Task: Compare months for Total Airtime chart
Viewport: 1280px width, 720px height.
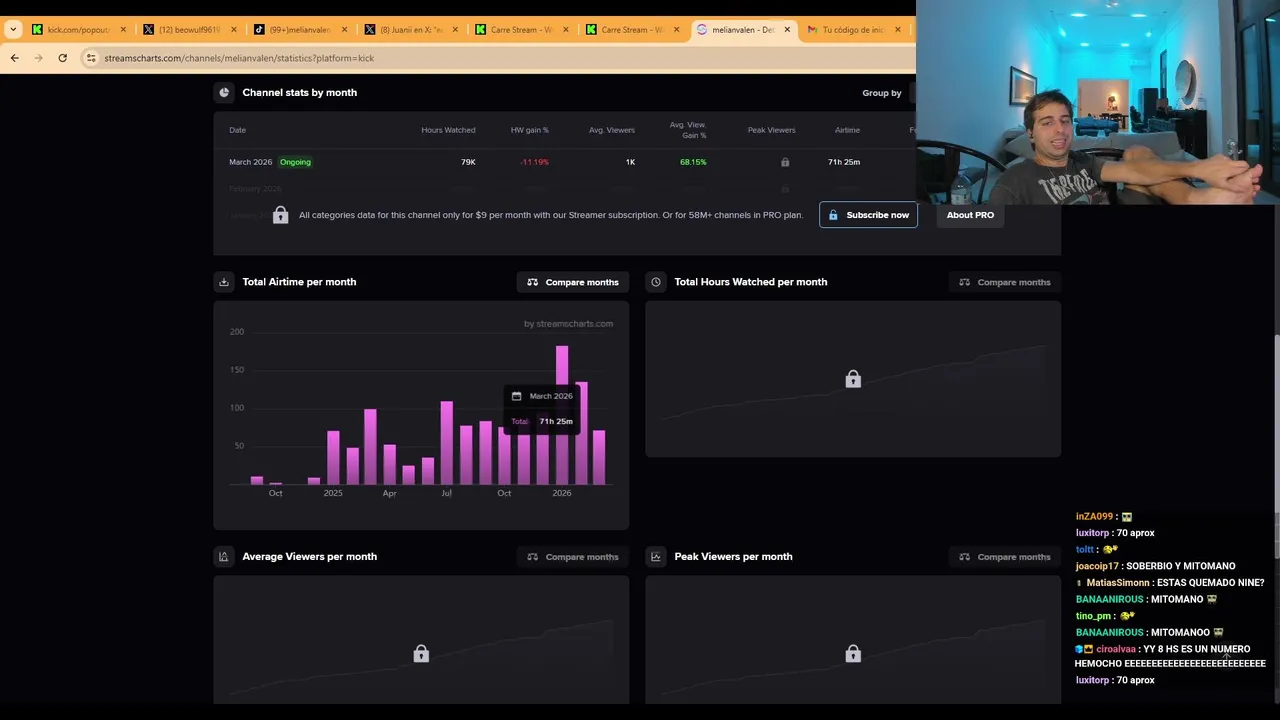Action: point(573,282)
